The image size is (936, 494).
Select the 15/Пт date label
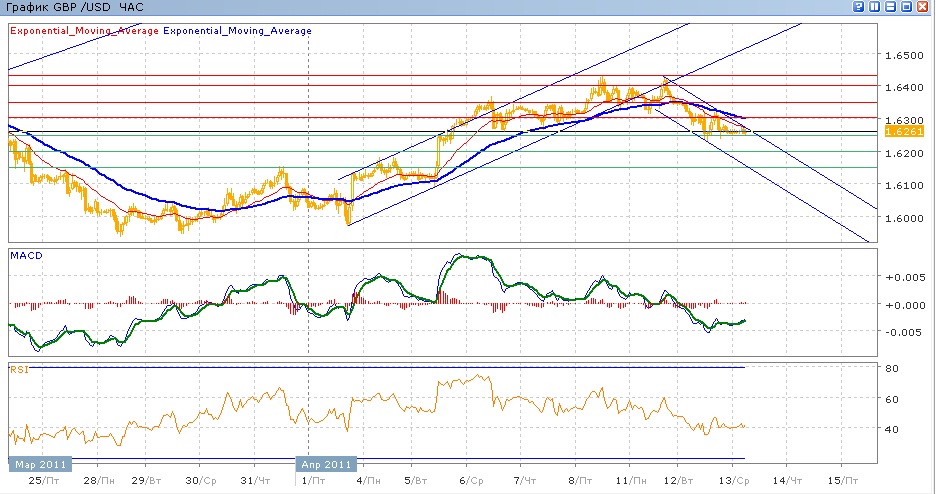tap(843, 480)
